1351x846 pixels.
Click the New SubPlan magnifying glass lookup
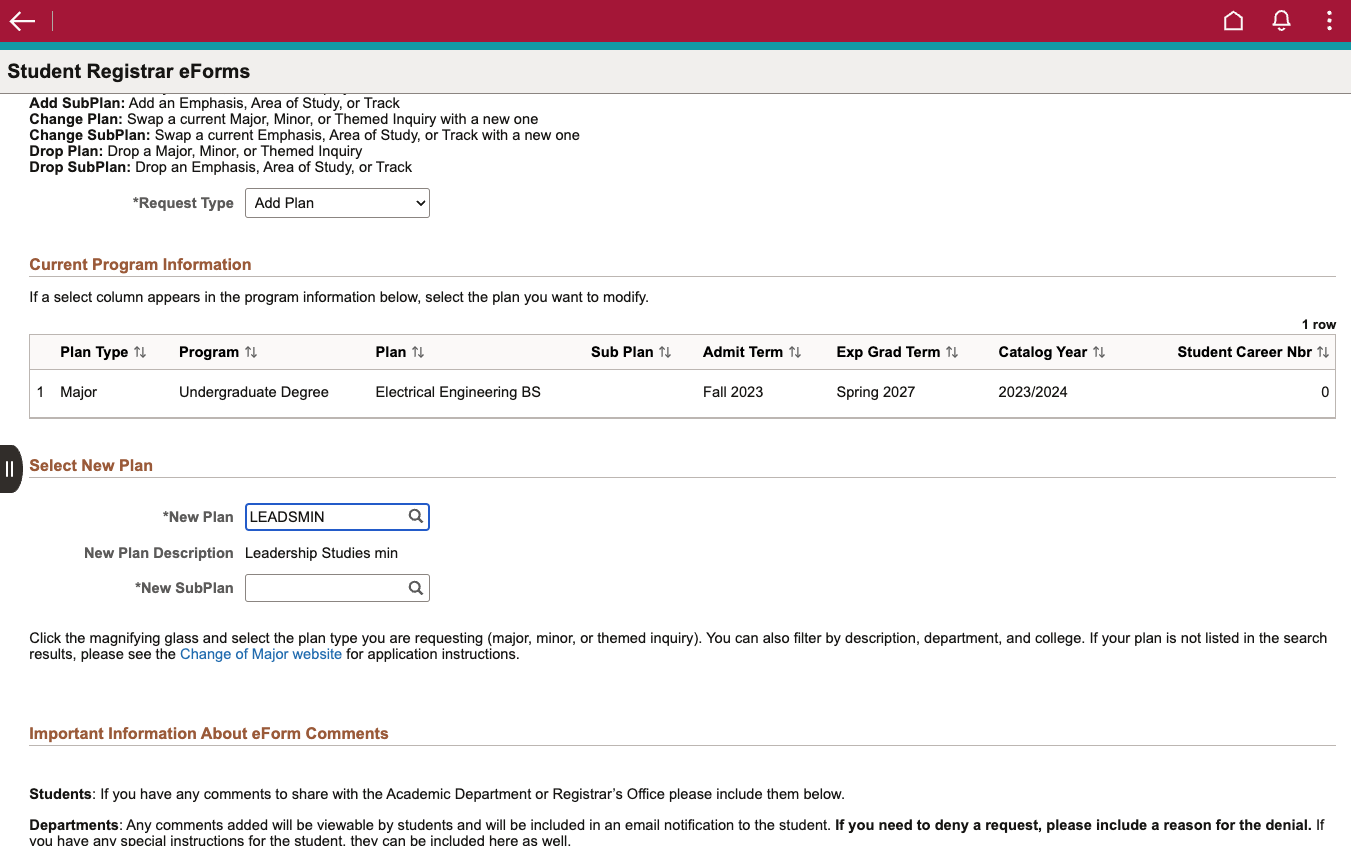coord(416,588)
